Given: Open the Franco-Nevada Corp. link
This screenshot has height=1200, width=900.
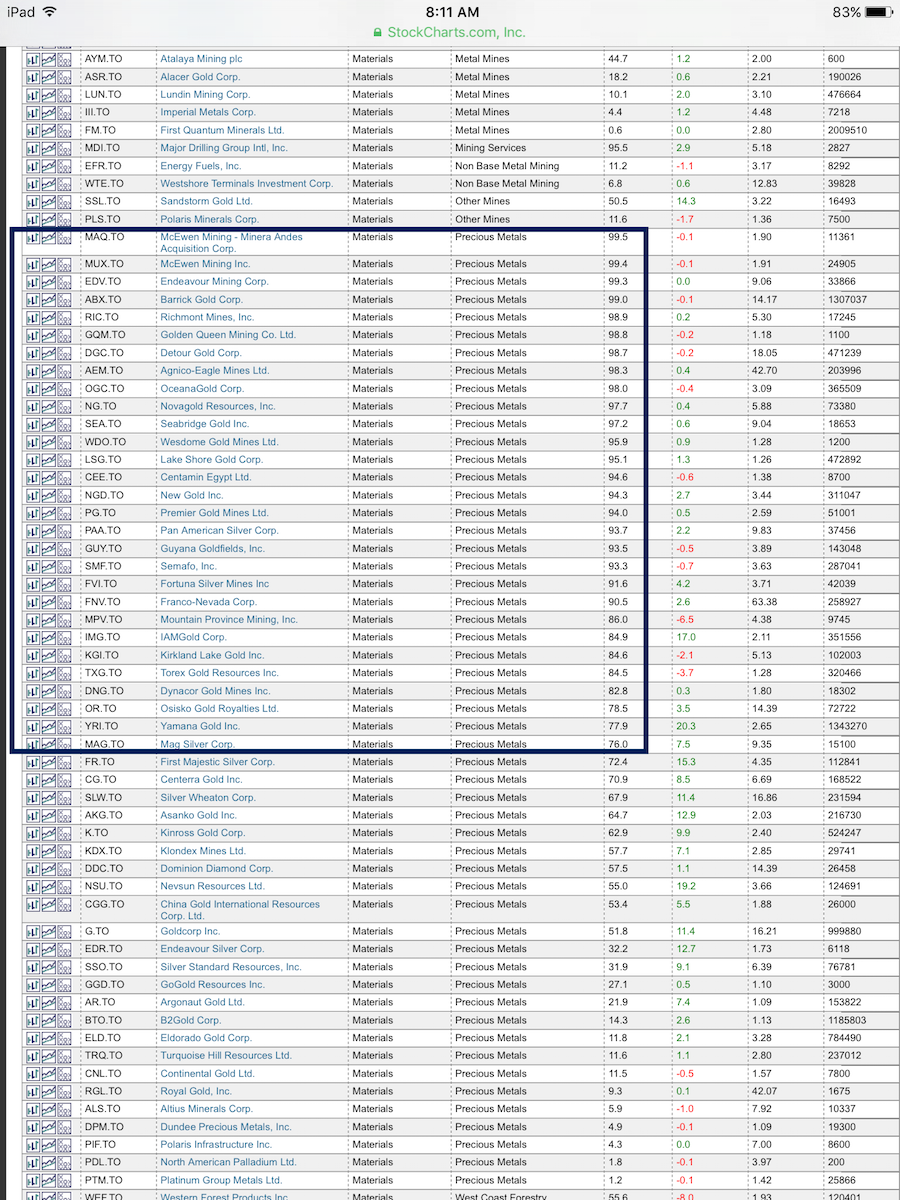Looking at the screenshot, I should coord(208,602).
